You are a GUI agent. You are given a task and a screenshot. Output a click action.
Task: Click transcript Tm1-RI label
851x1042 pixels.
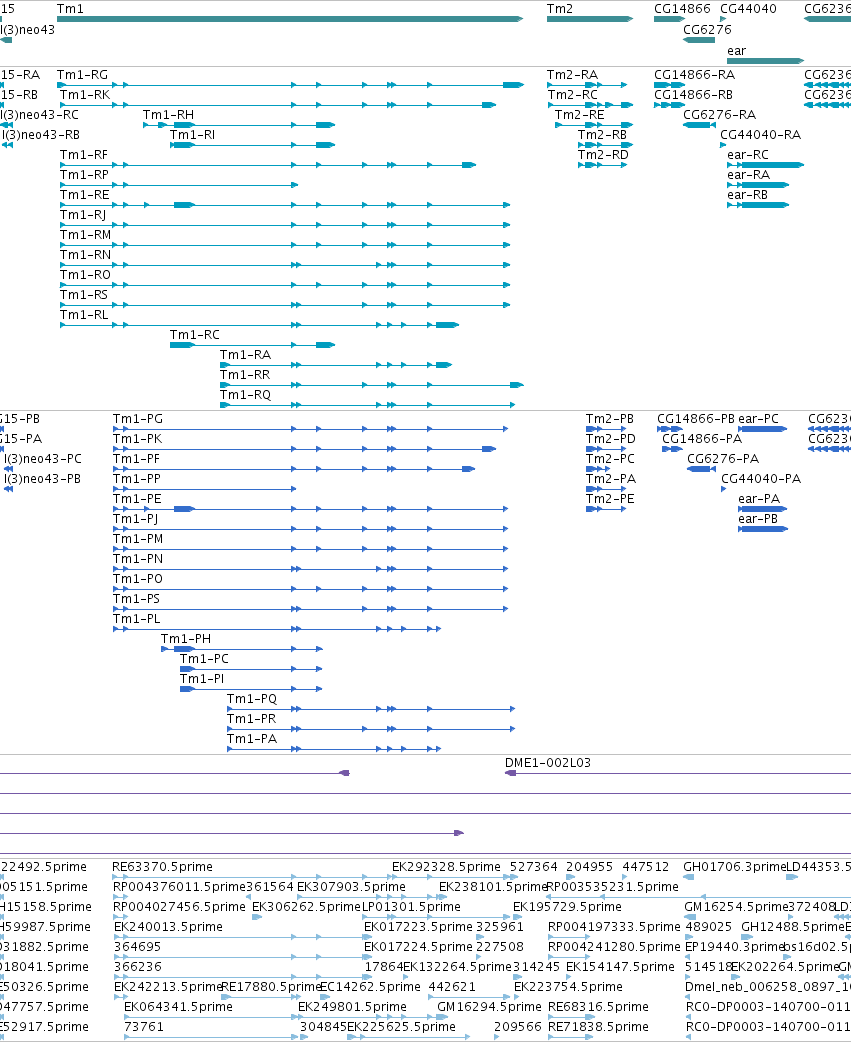[x=193, y=135]
